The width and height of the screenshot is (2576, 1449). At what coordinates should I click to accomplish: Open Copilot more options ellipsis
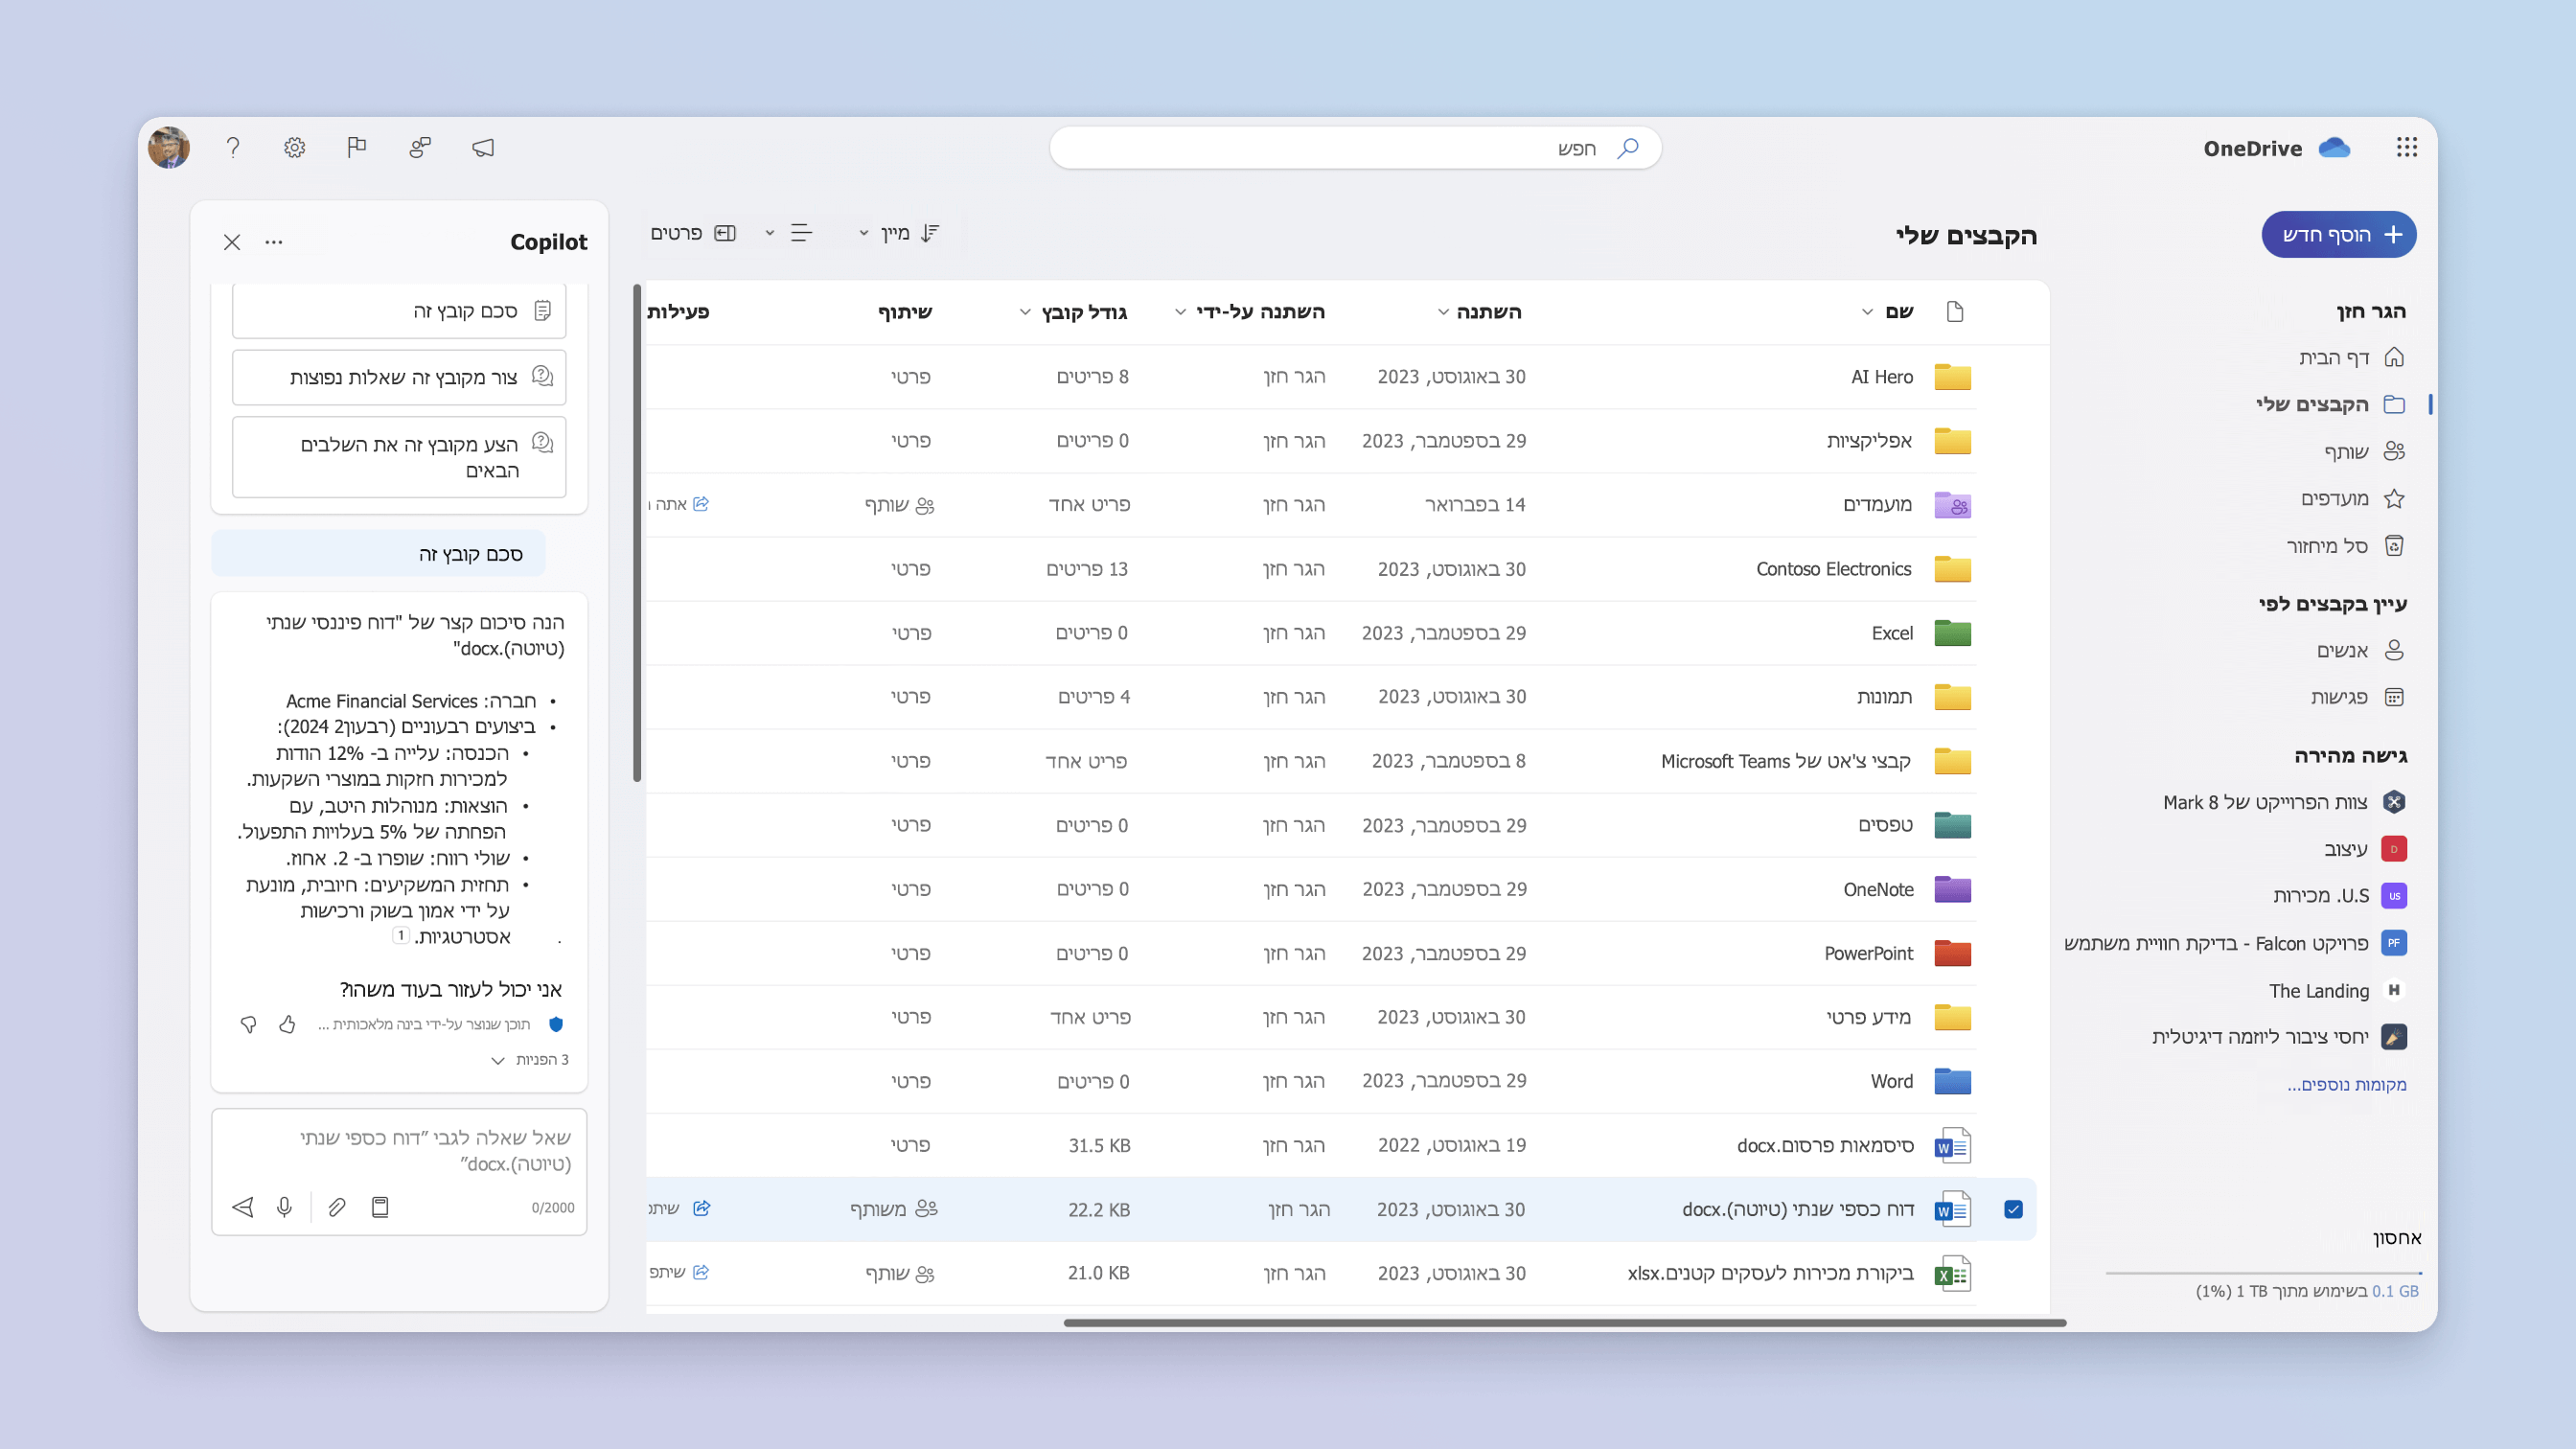(274, 242)
